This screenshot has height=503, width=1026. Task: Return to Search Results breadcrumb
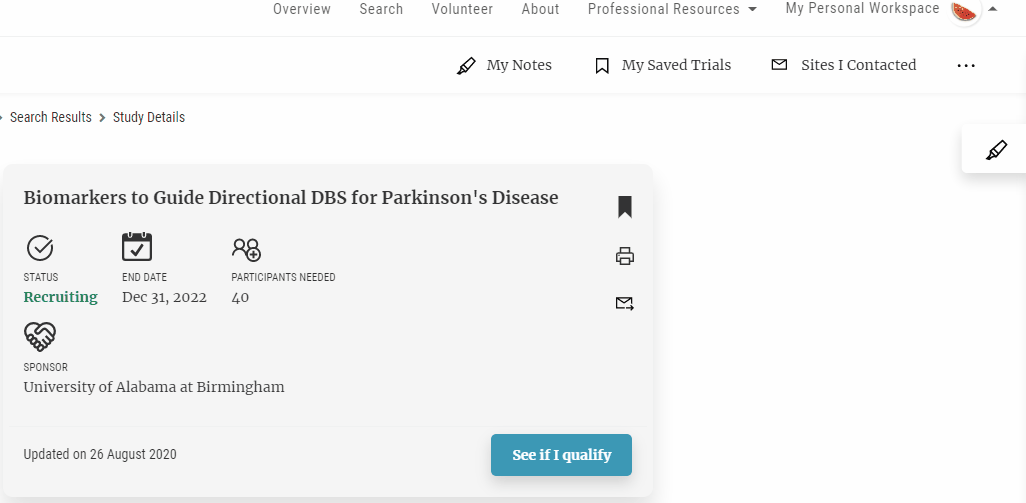[x=50, y=117]
